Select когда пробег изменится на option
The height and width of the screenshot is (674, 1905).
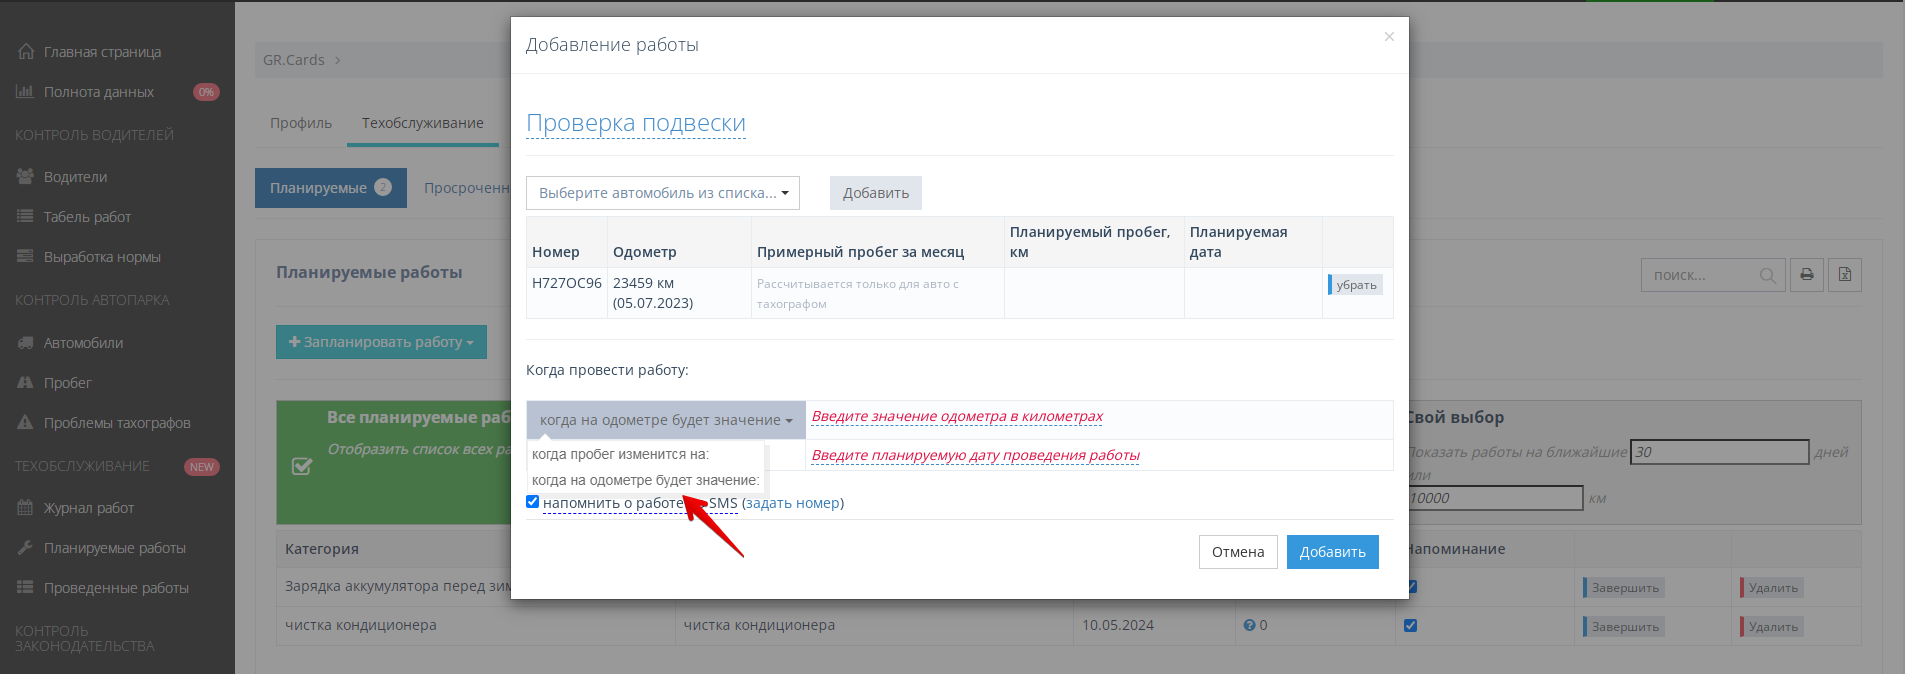620,454
